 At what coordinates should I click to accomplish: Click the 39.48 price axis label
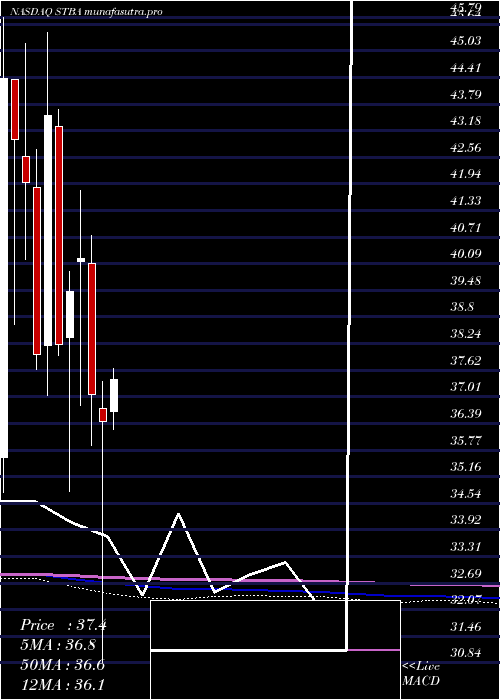466,280
